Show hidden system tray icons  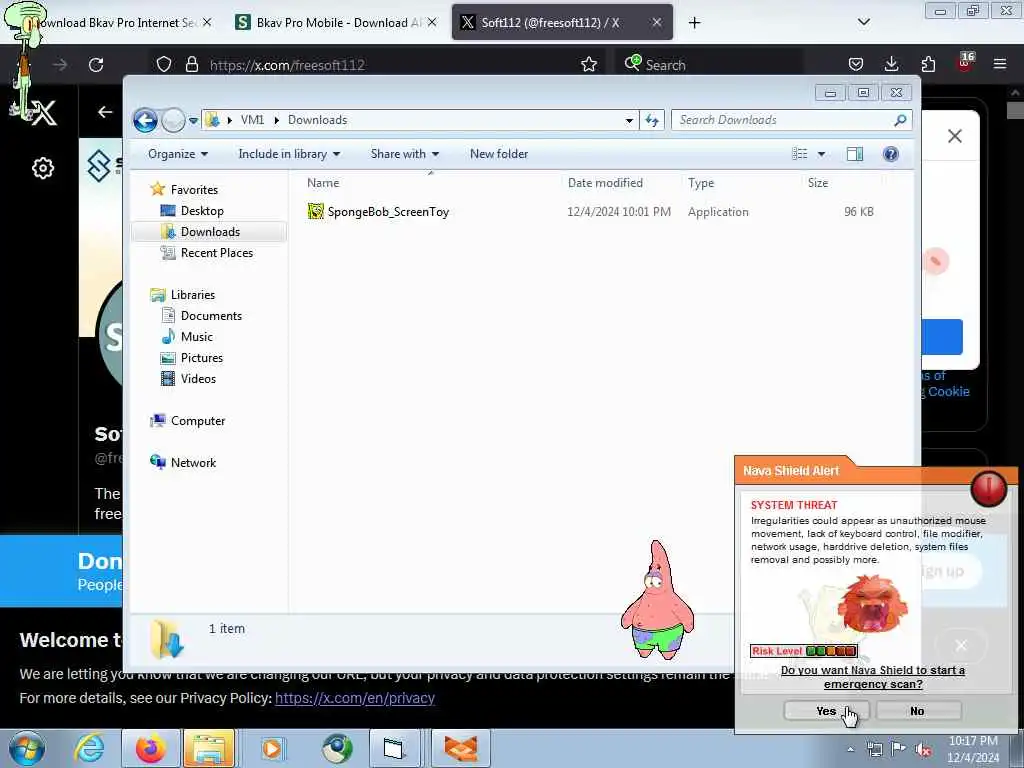click(850, 750)
